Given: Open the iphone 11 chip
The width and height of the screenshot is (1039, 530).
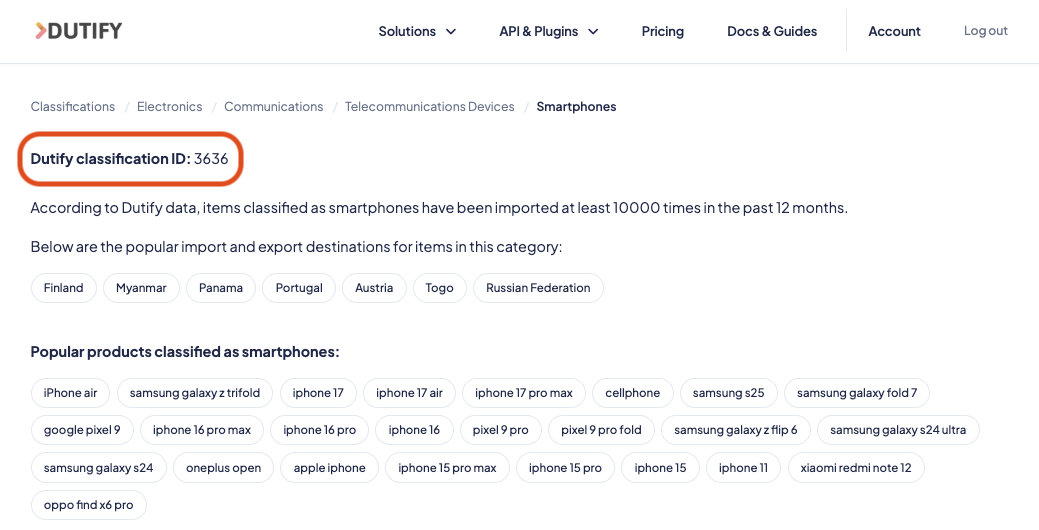Looking at the screenshot, I should (x=743, y=468).
